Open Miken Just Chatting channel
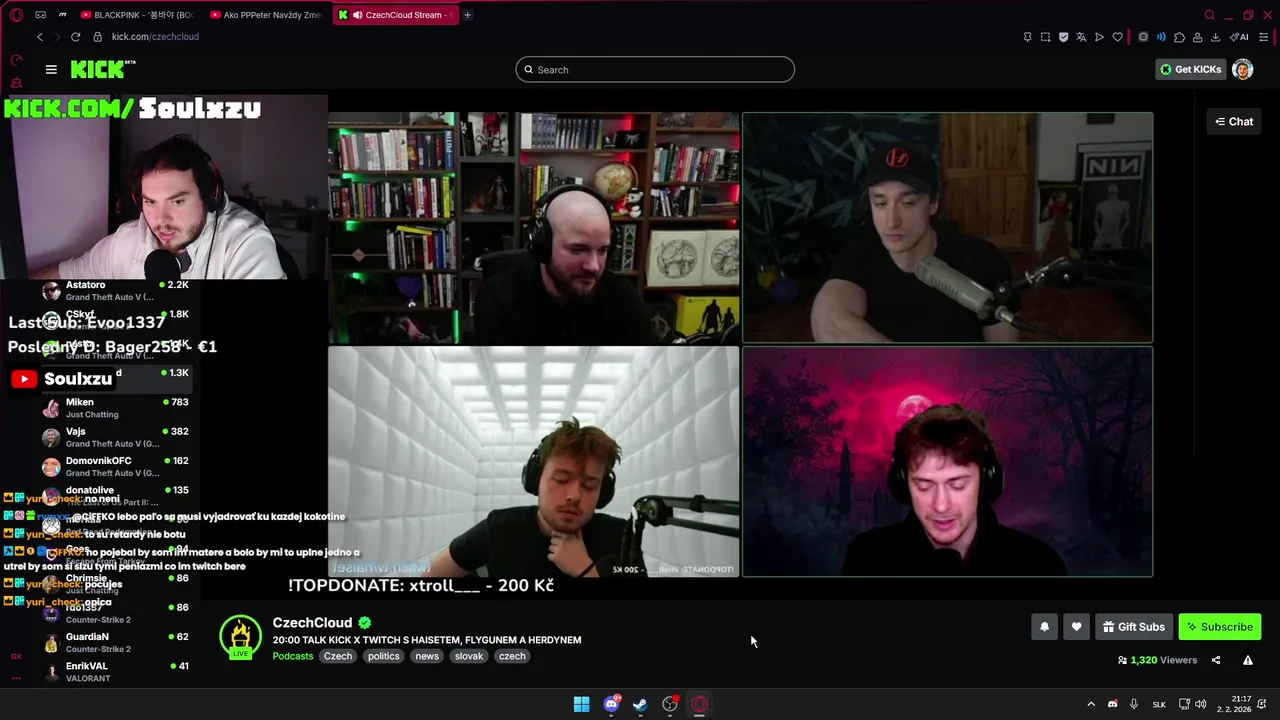1280x720 pixels. (x=116, y=408)
